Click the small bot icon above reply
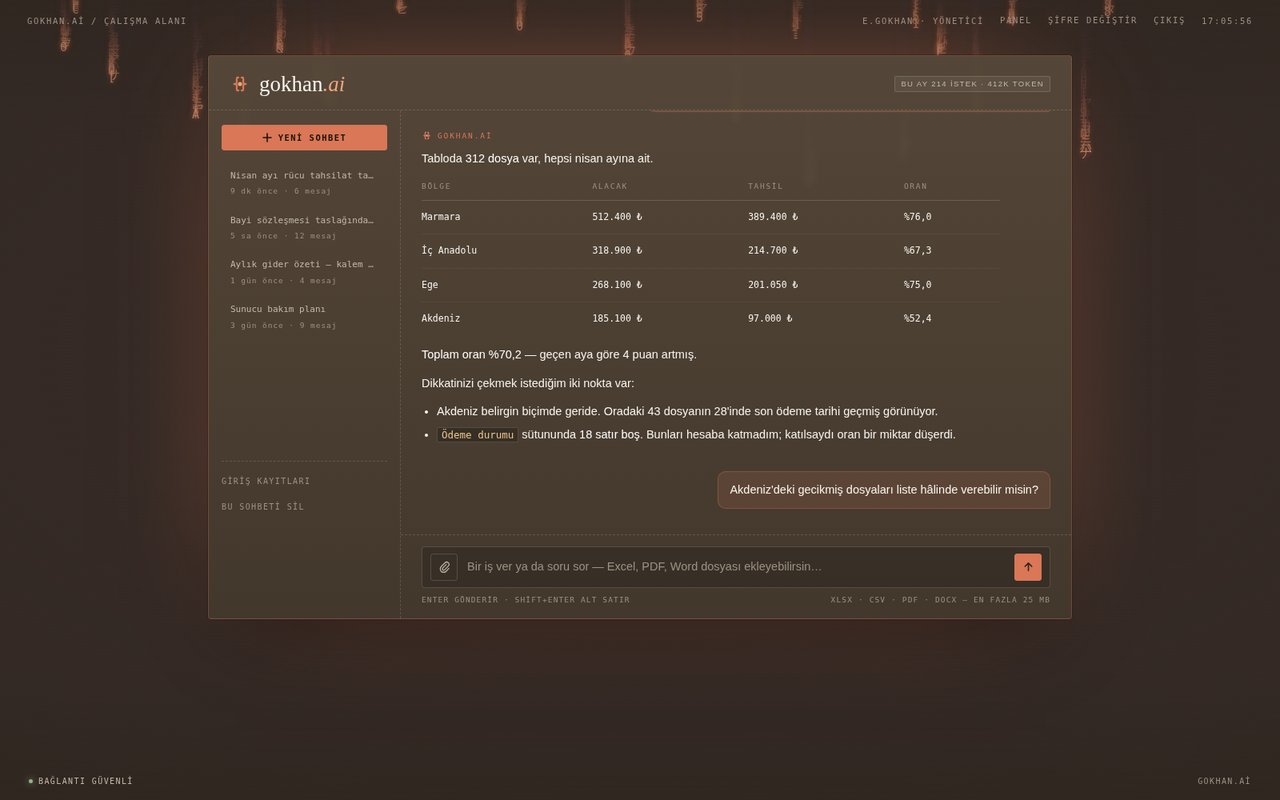This screenshot has height=800, width=1280. pos(427,136)
